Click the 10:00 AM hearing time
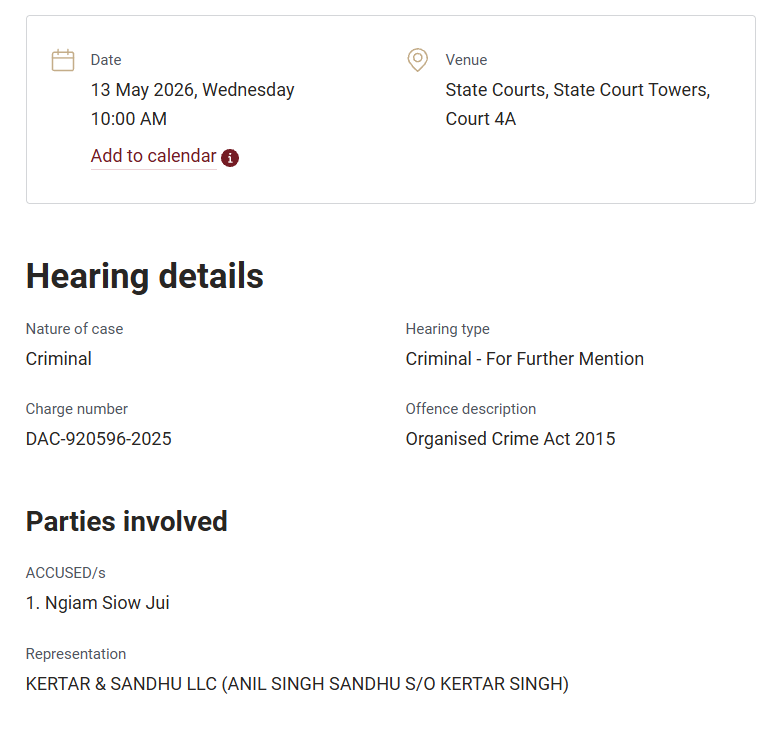The width and height of the screenshot is (769, 730). tap(129, 119)
